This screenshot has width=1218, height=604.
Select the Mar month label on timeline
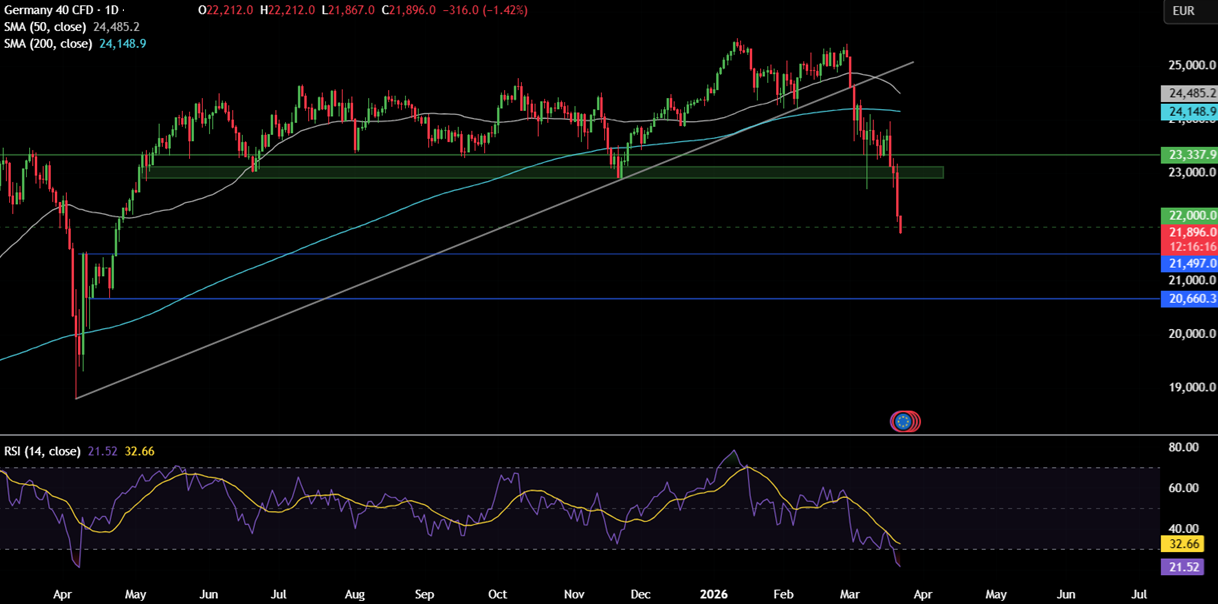[850, 593]
